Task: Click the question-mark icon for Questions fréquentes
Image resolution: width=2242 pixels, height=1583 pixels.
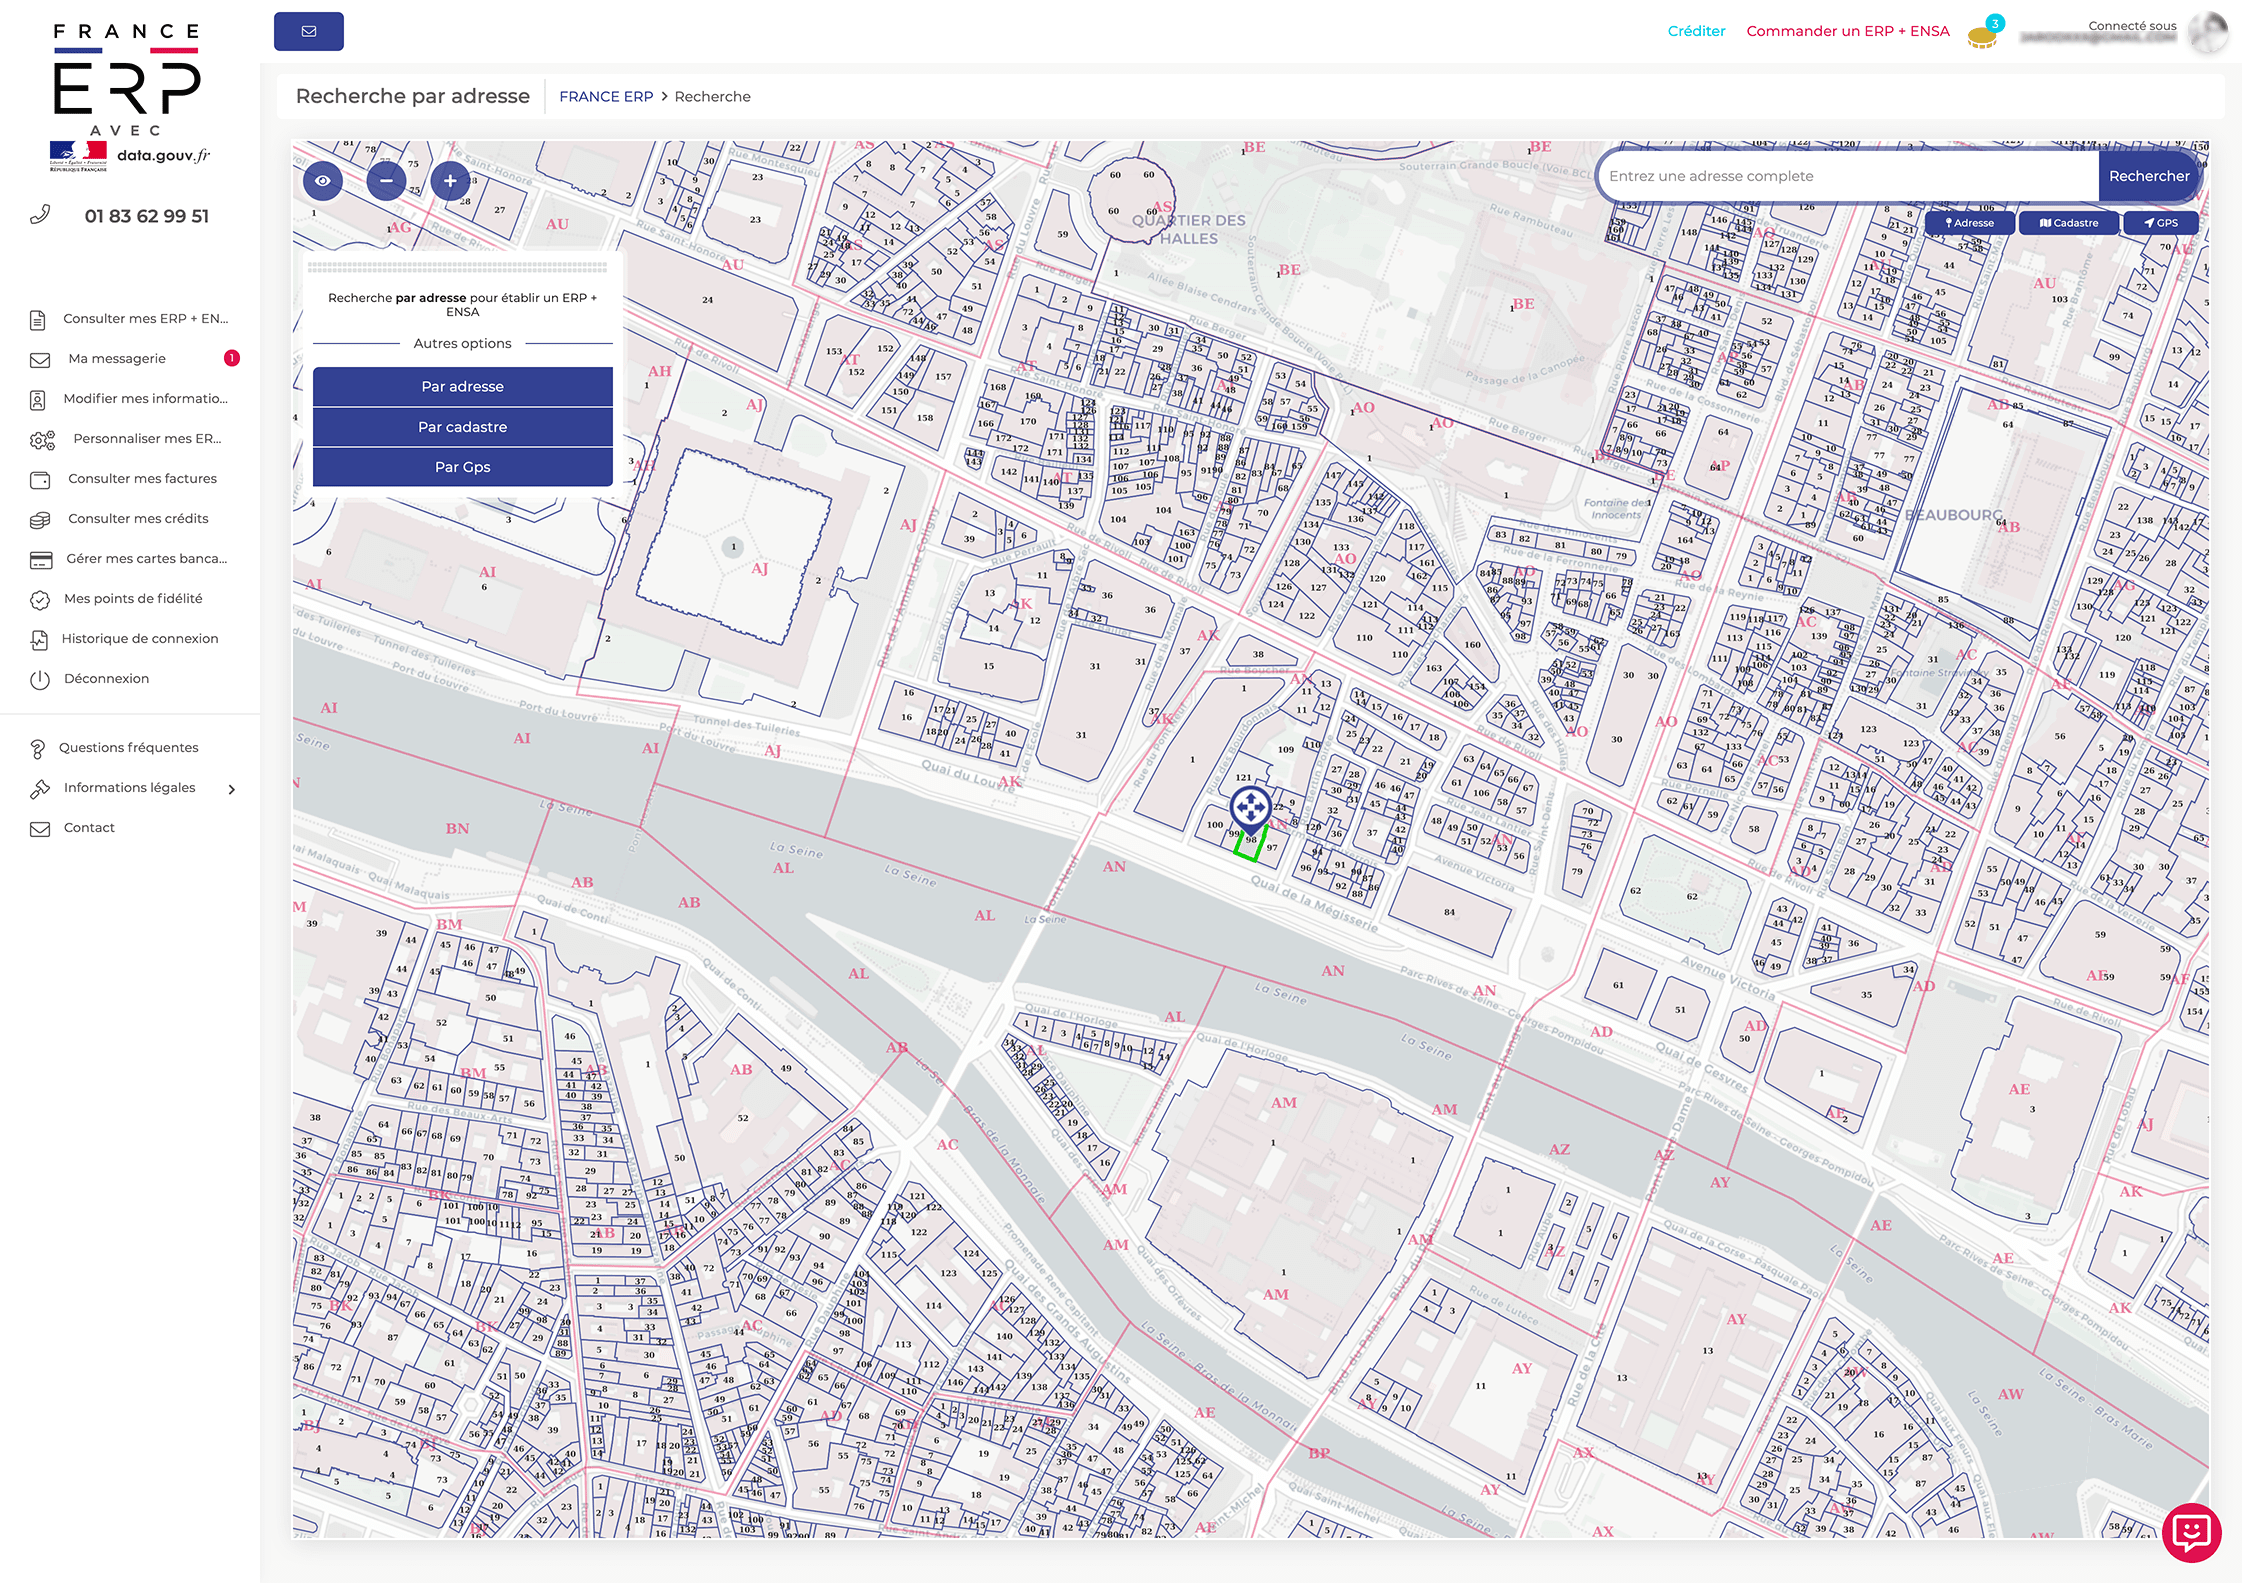Action: click(x=38, y=749)
